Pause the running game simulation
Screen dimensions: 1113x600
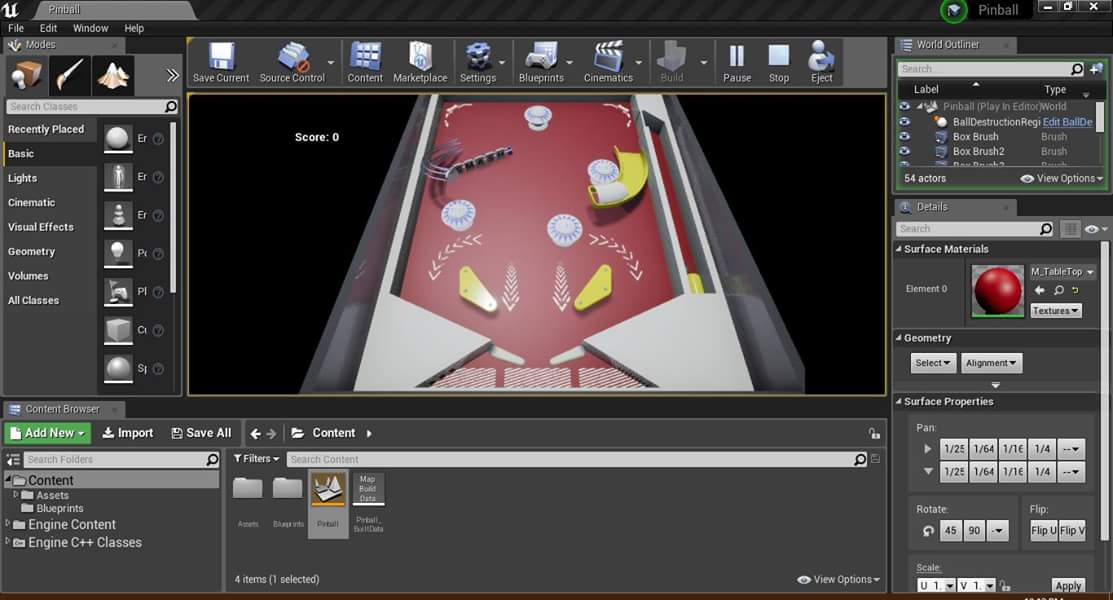[x=737, y=62]
